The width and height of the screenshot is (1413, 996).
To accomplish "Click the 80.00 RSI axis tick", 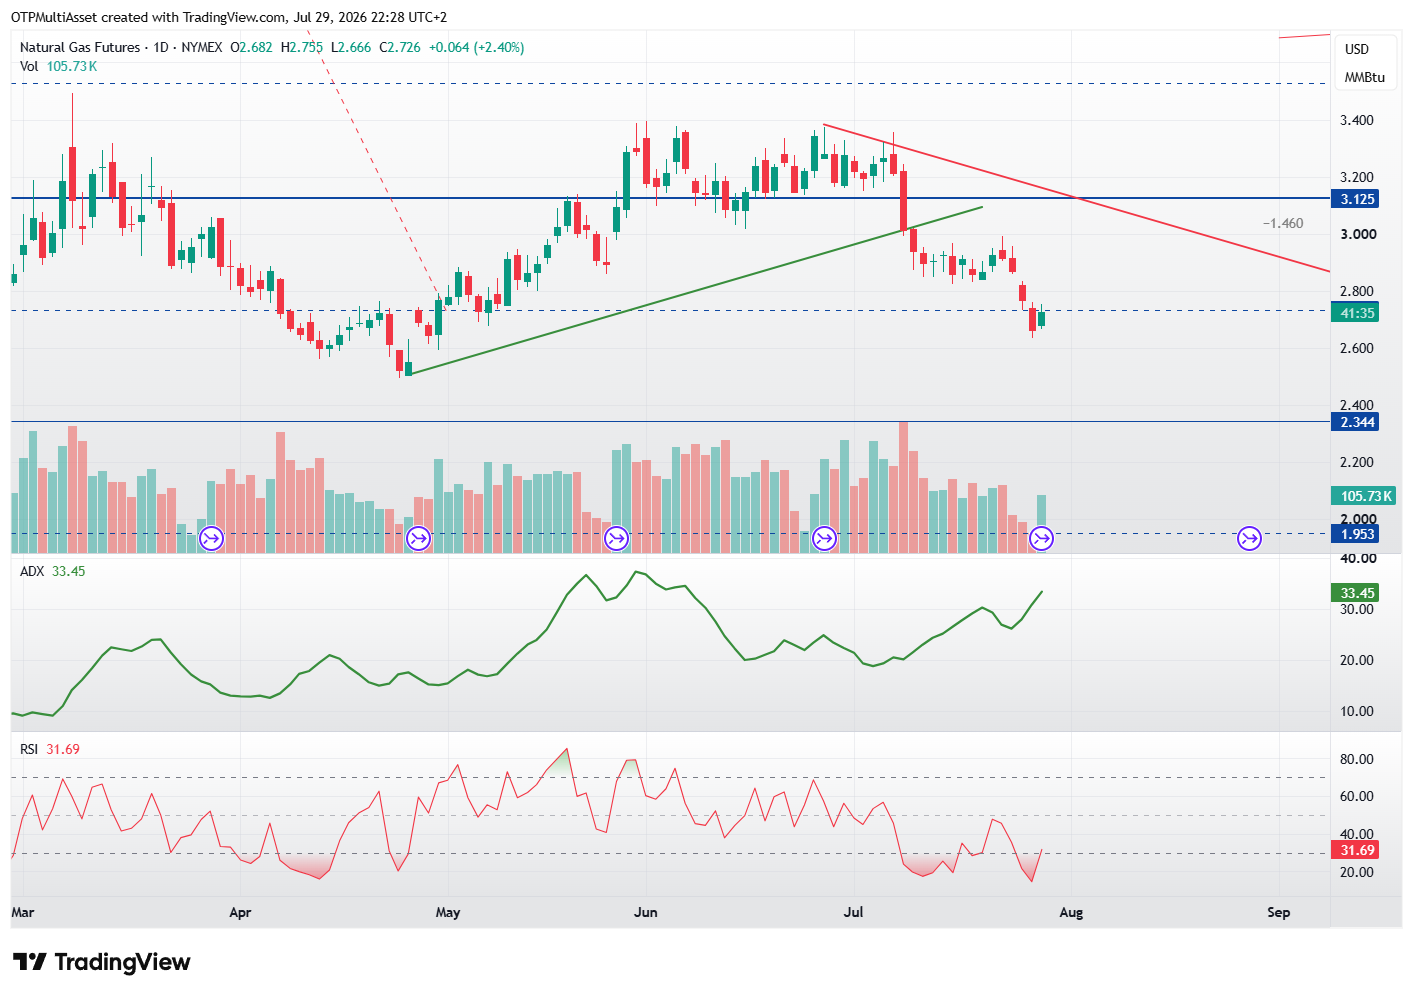I will click(x=1357, y=759).
